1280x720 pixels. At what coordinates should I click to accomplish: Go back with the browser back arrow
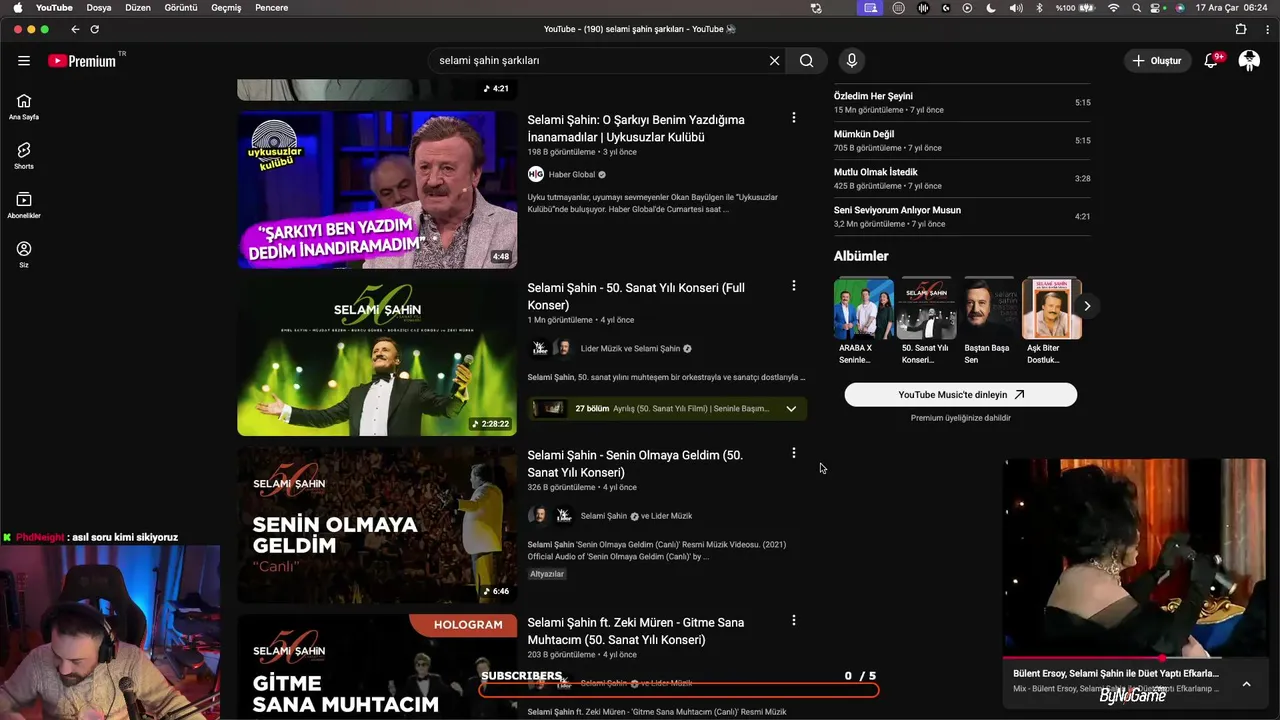[x=75, y=29]
